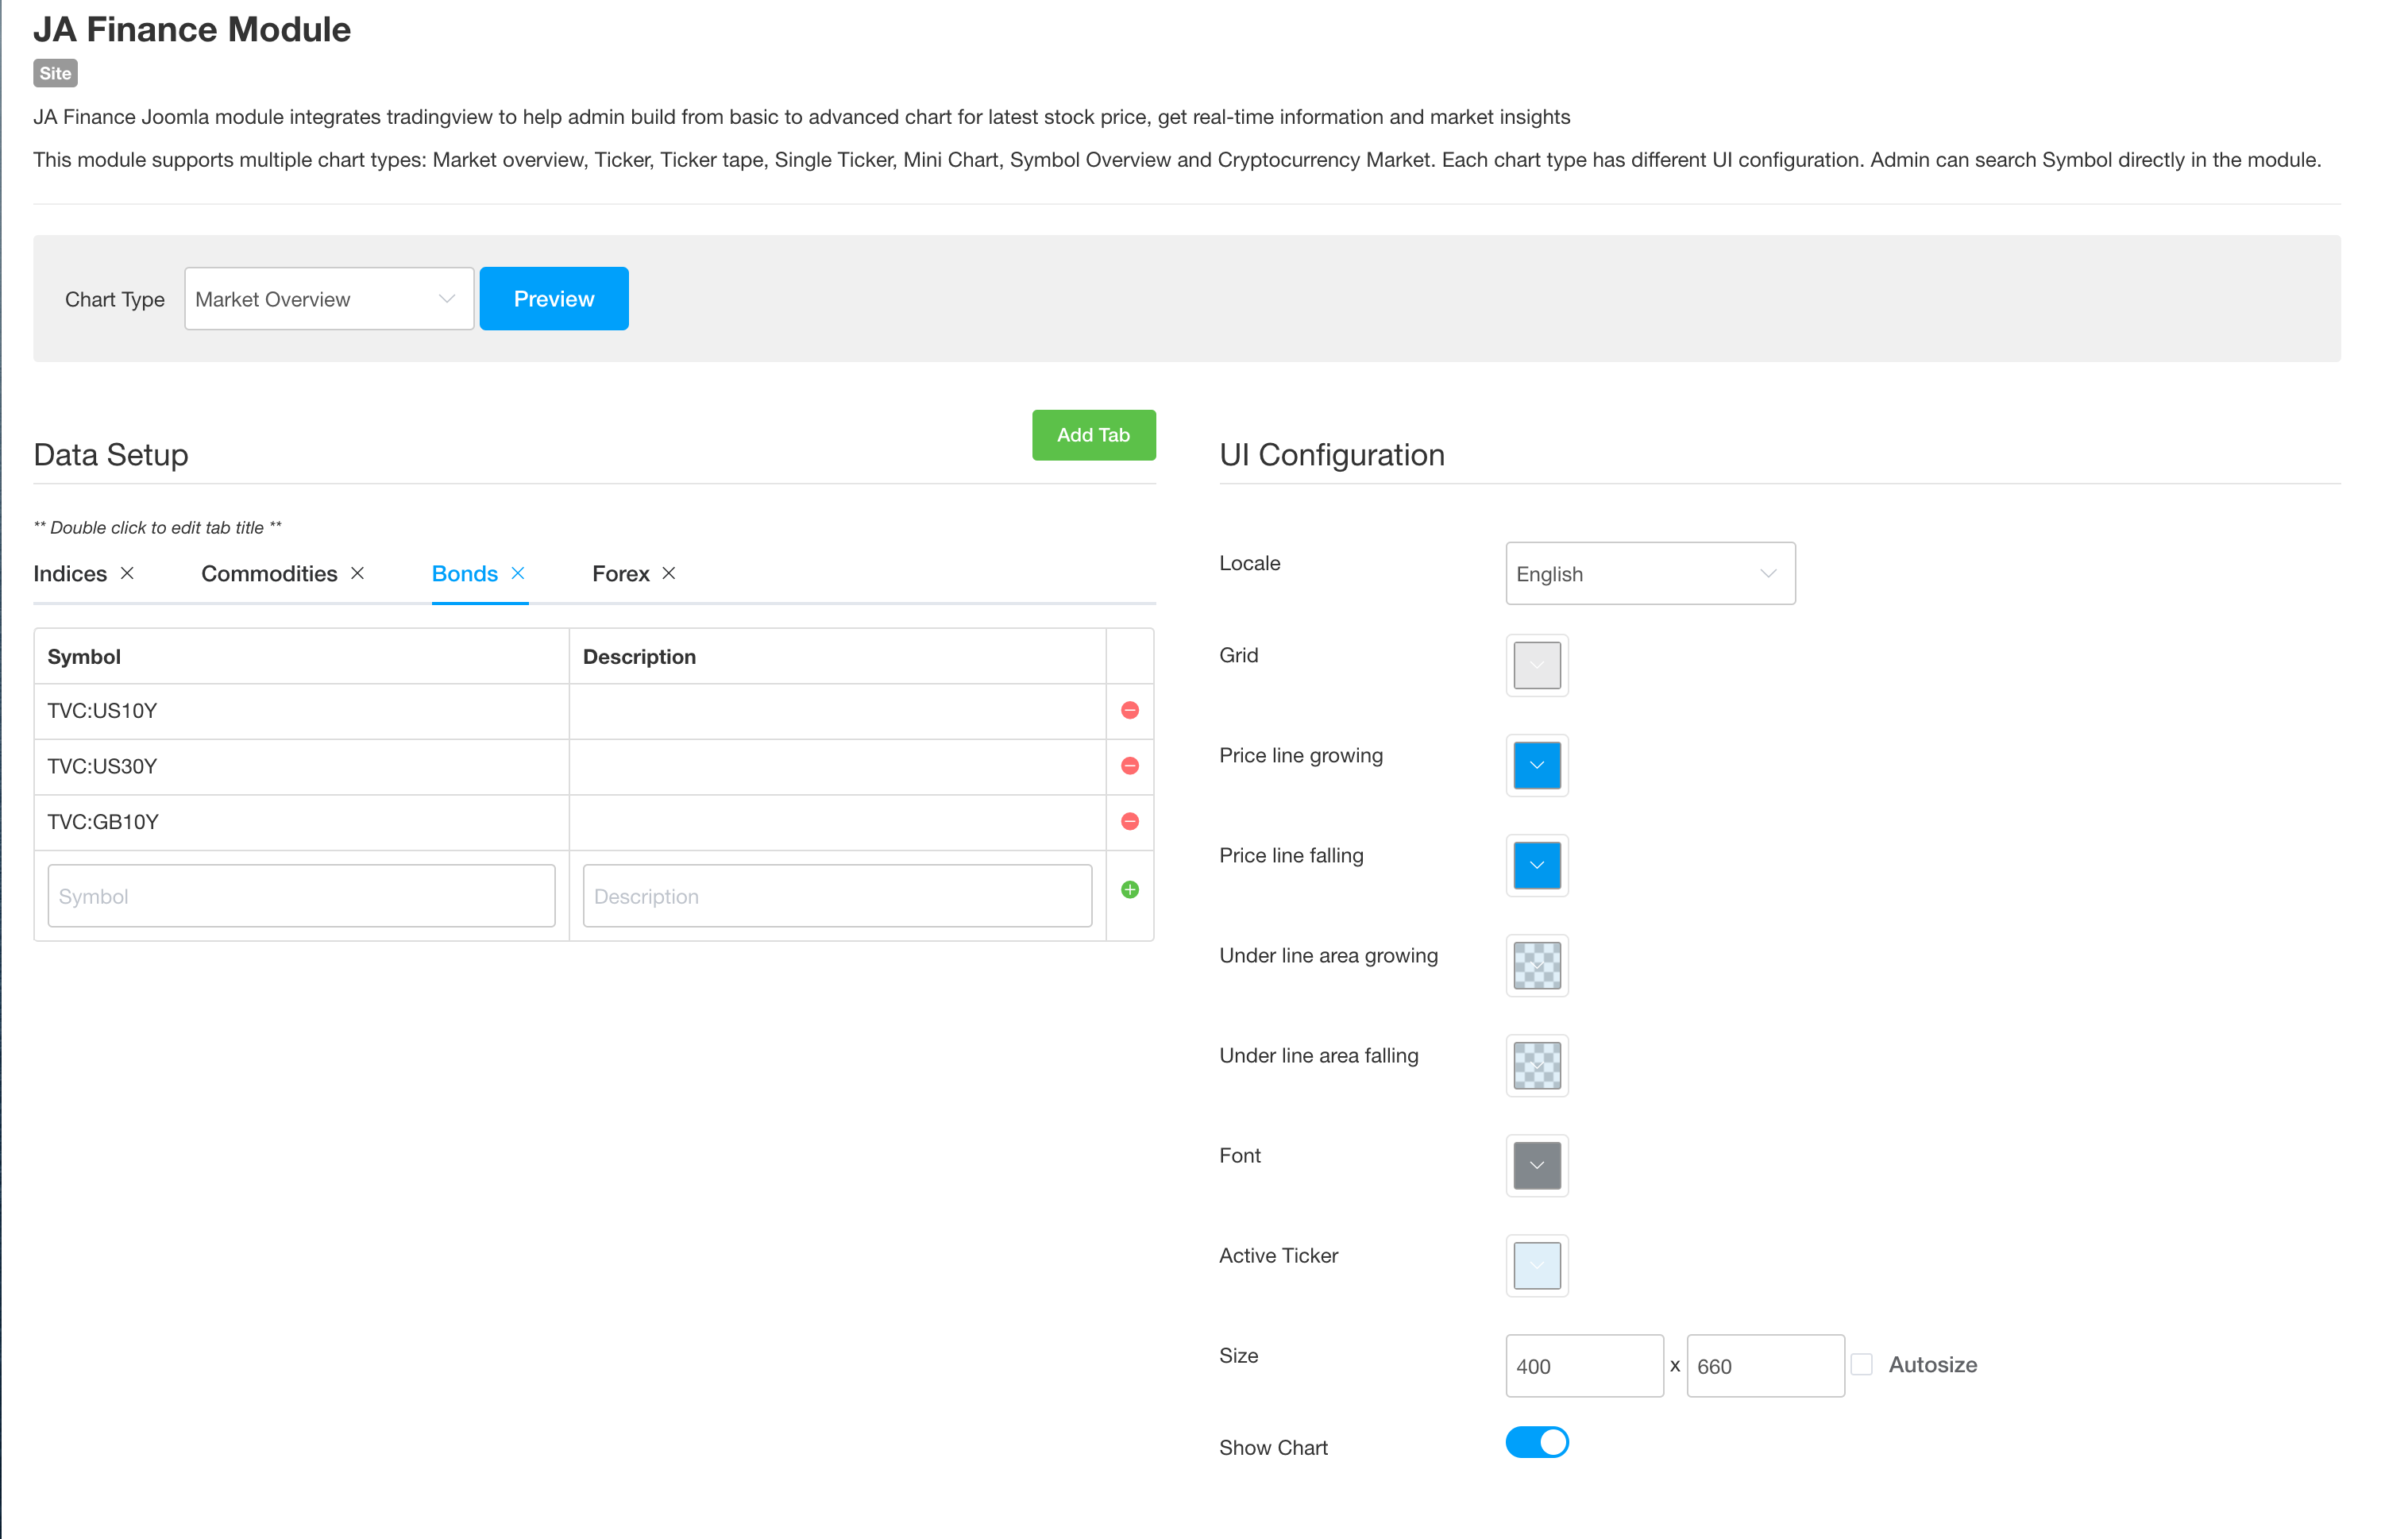Delete the TVC:GB10Y symbol row
This screenshot has width=2408, height=1539.
tap(1130, 821)
